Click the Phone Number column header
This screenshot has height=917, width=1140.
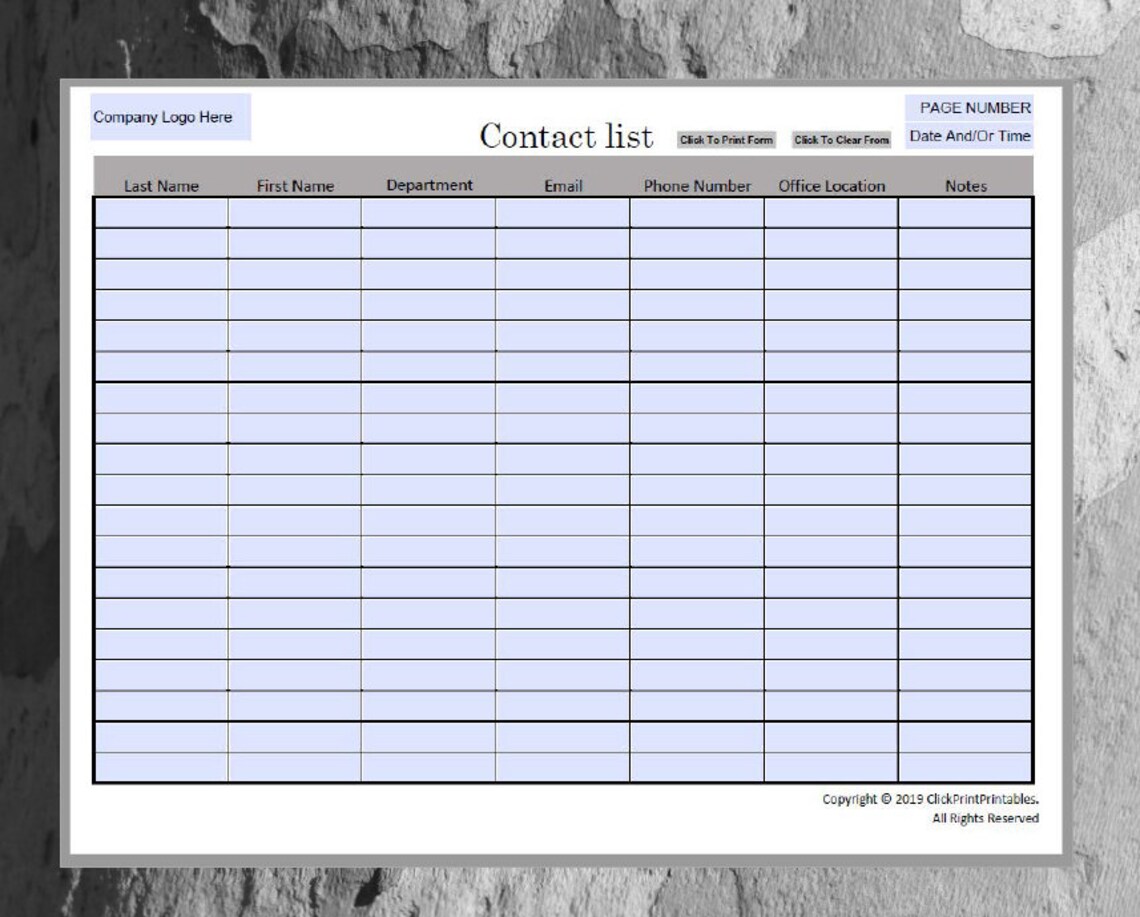tap(697, 185)
